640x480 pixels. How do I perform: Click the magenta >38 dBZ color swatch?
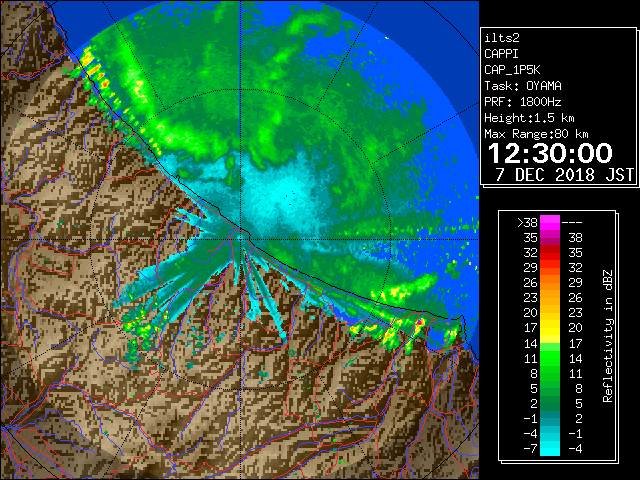550,222
